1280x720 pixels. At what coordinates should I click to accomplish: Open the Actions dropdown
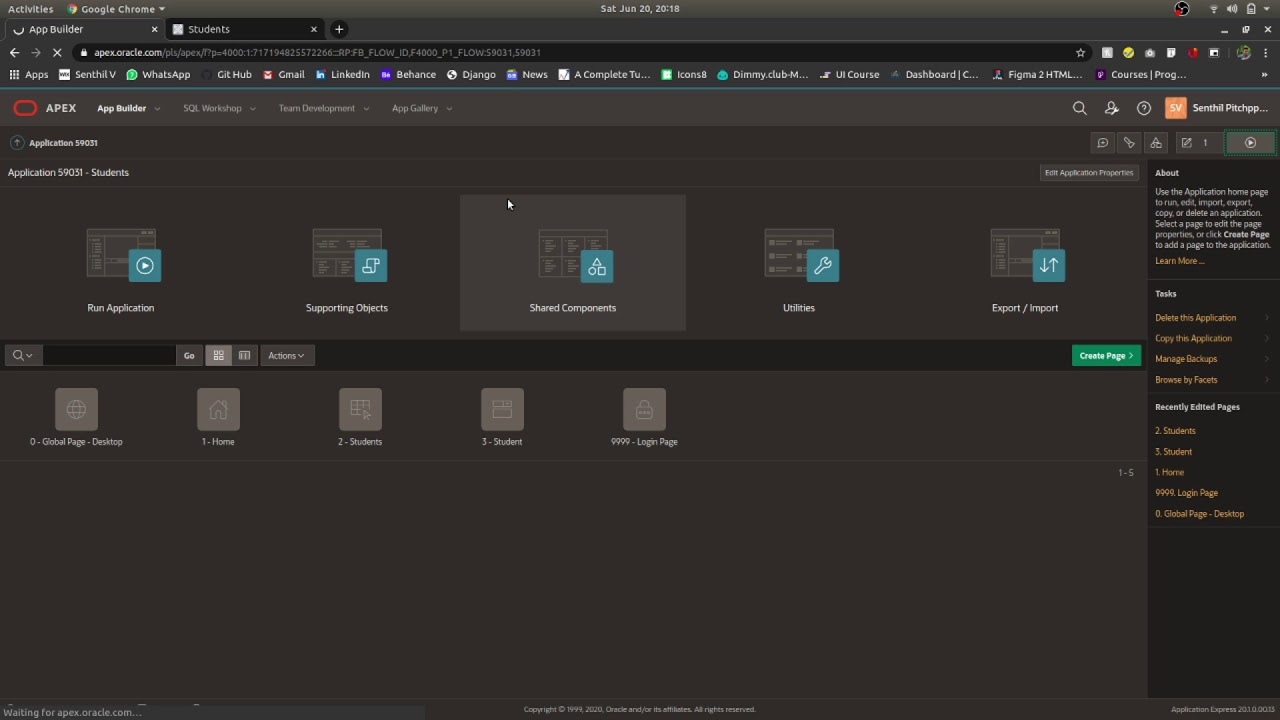pyautogui.click(x=286, y=355)
